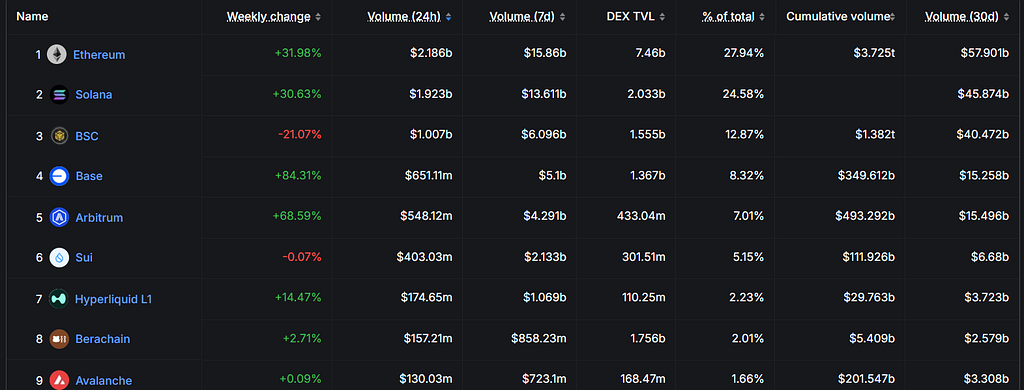
Task: Click the Volume (30d) header label
Action: click(961, 17)
